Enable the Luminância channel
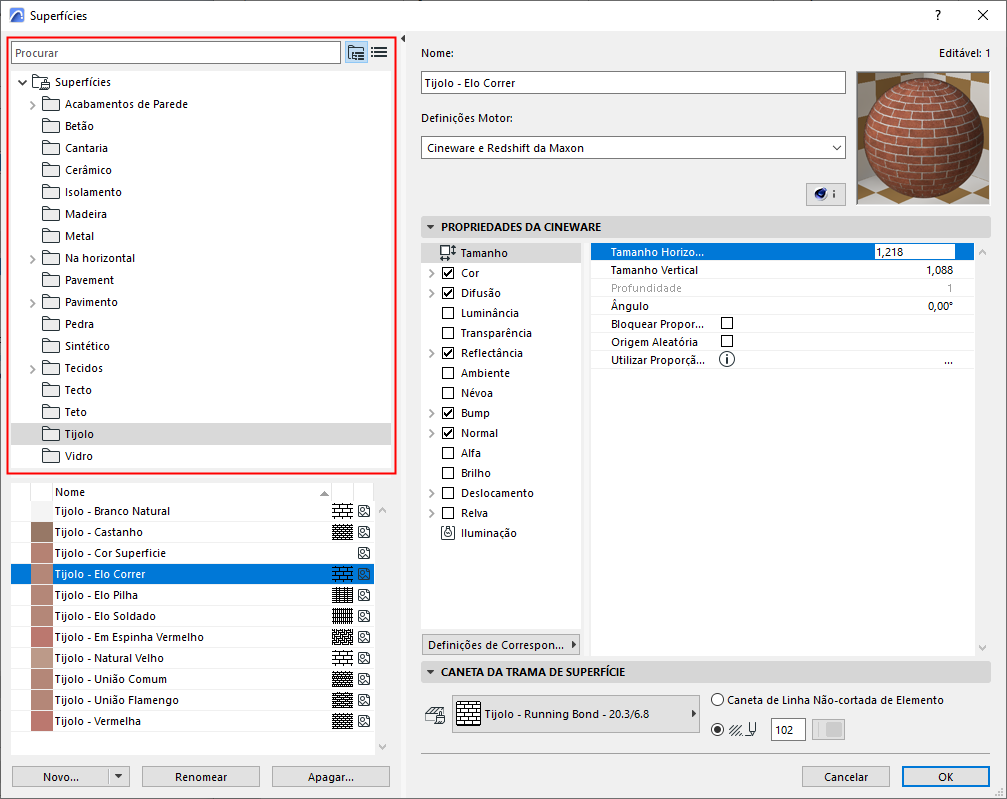This screenshot has height=799, width=1007. click(x=448, y=313)
